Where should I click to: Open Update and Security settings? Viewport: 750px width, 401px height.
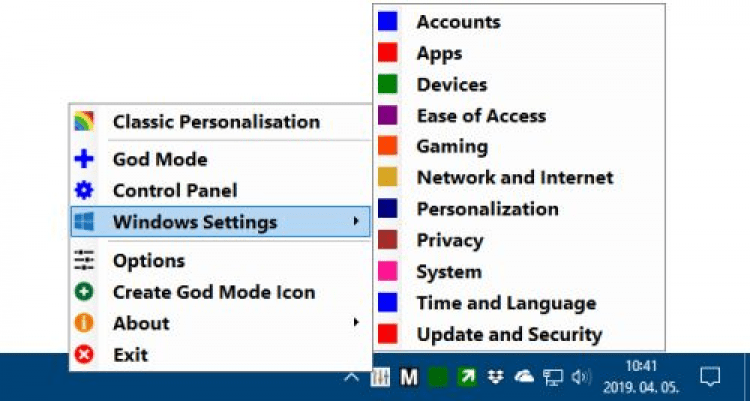(519, 334)
